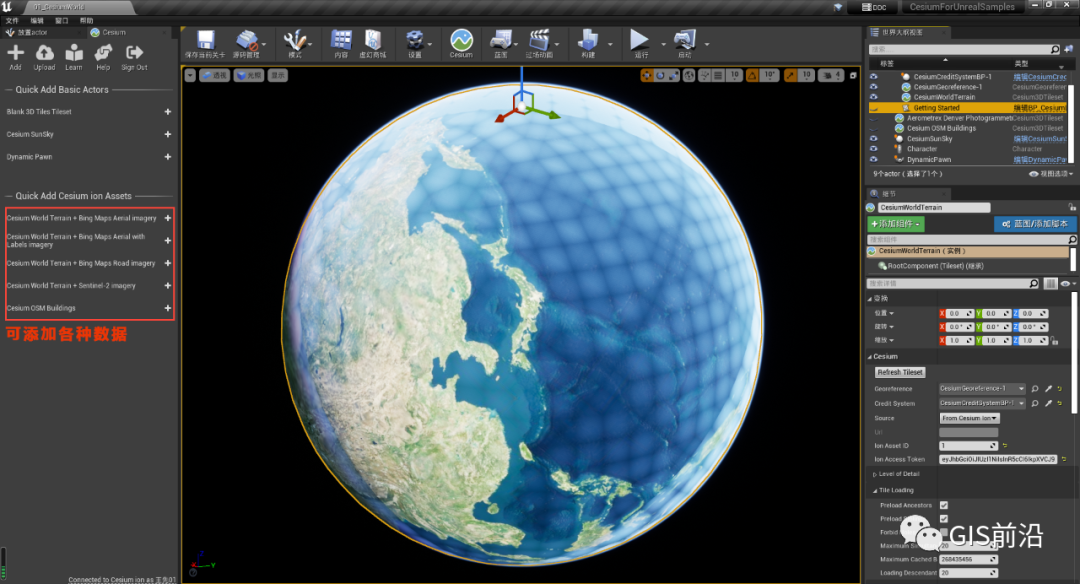Toggle visibility of DynamicPawn actor
This screenshot has width=1080, height=584.
coord(873,159)
